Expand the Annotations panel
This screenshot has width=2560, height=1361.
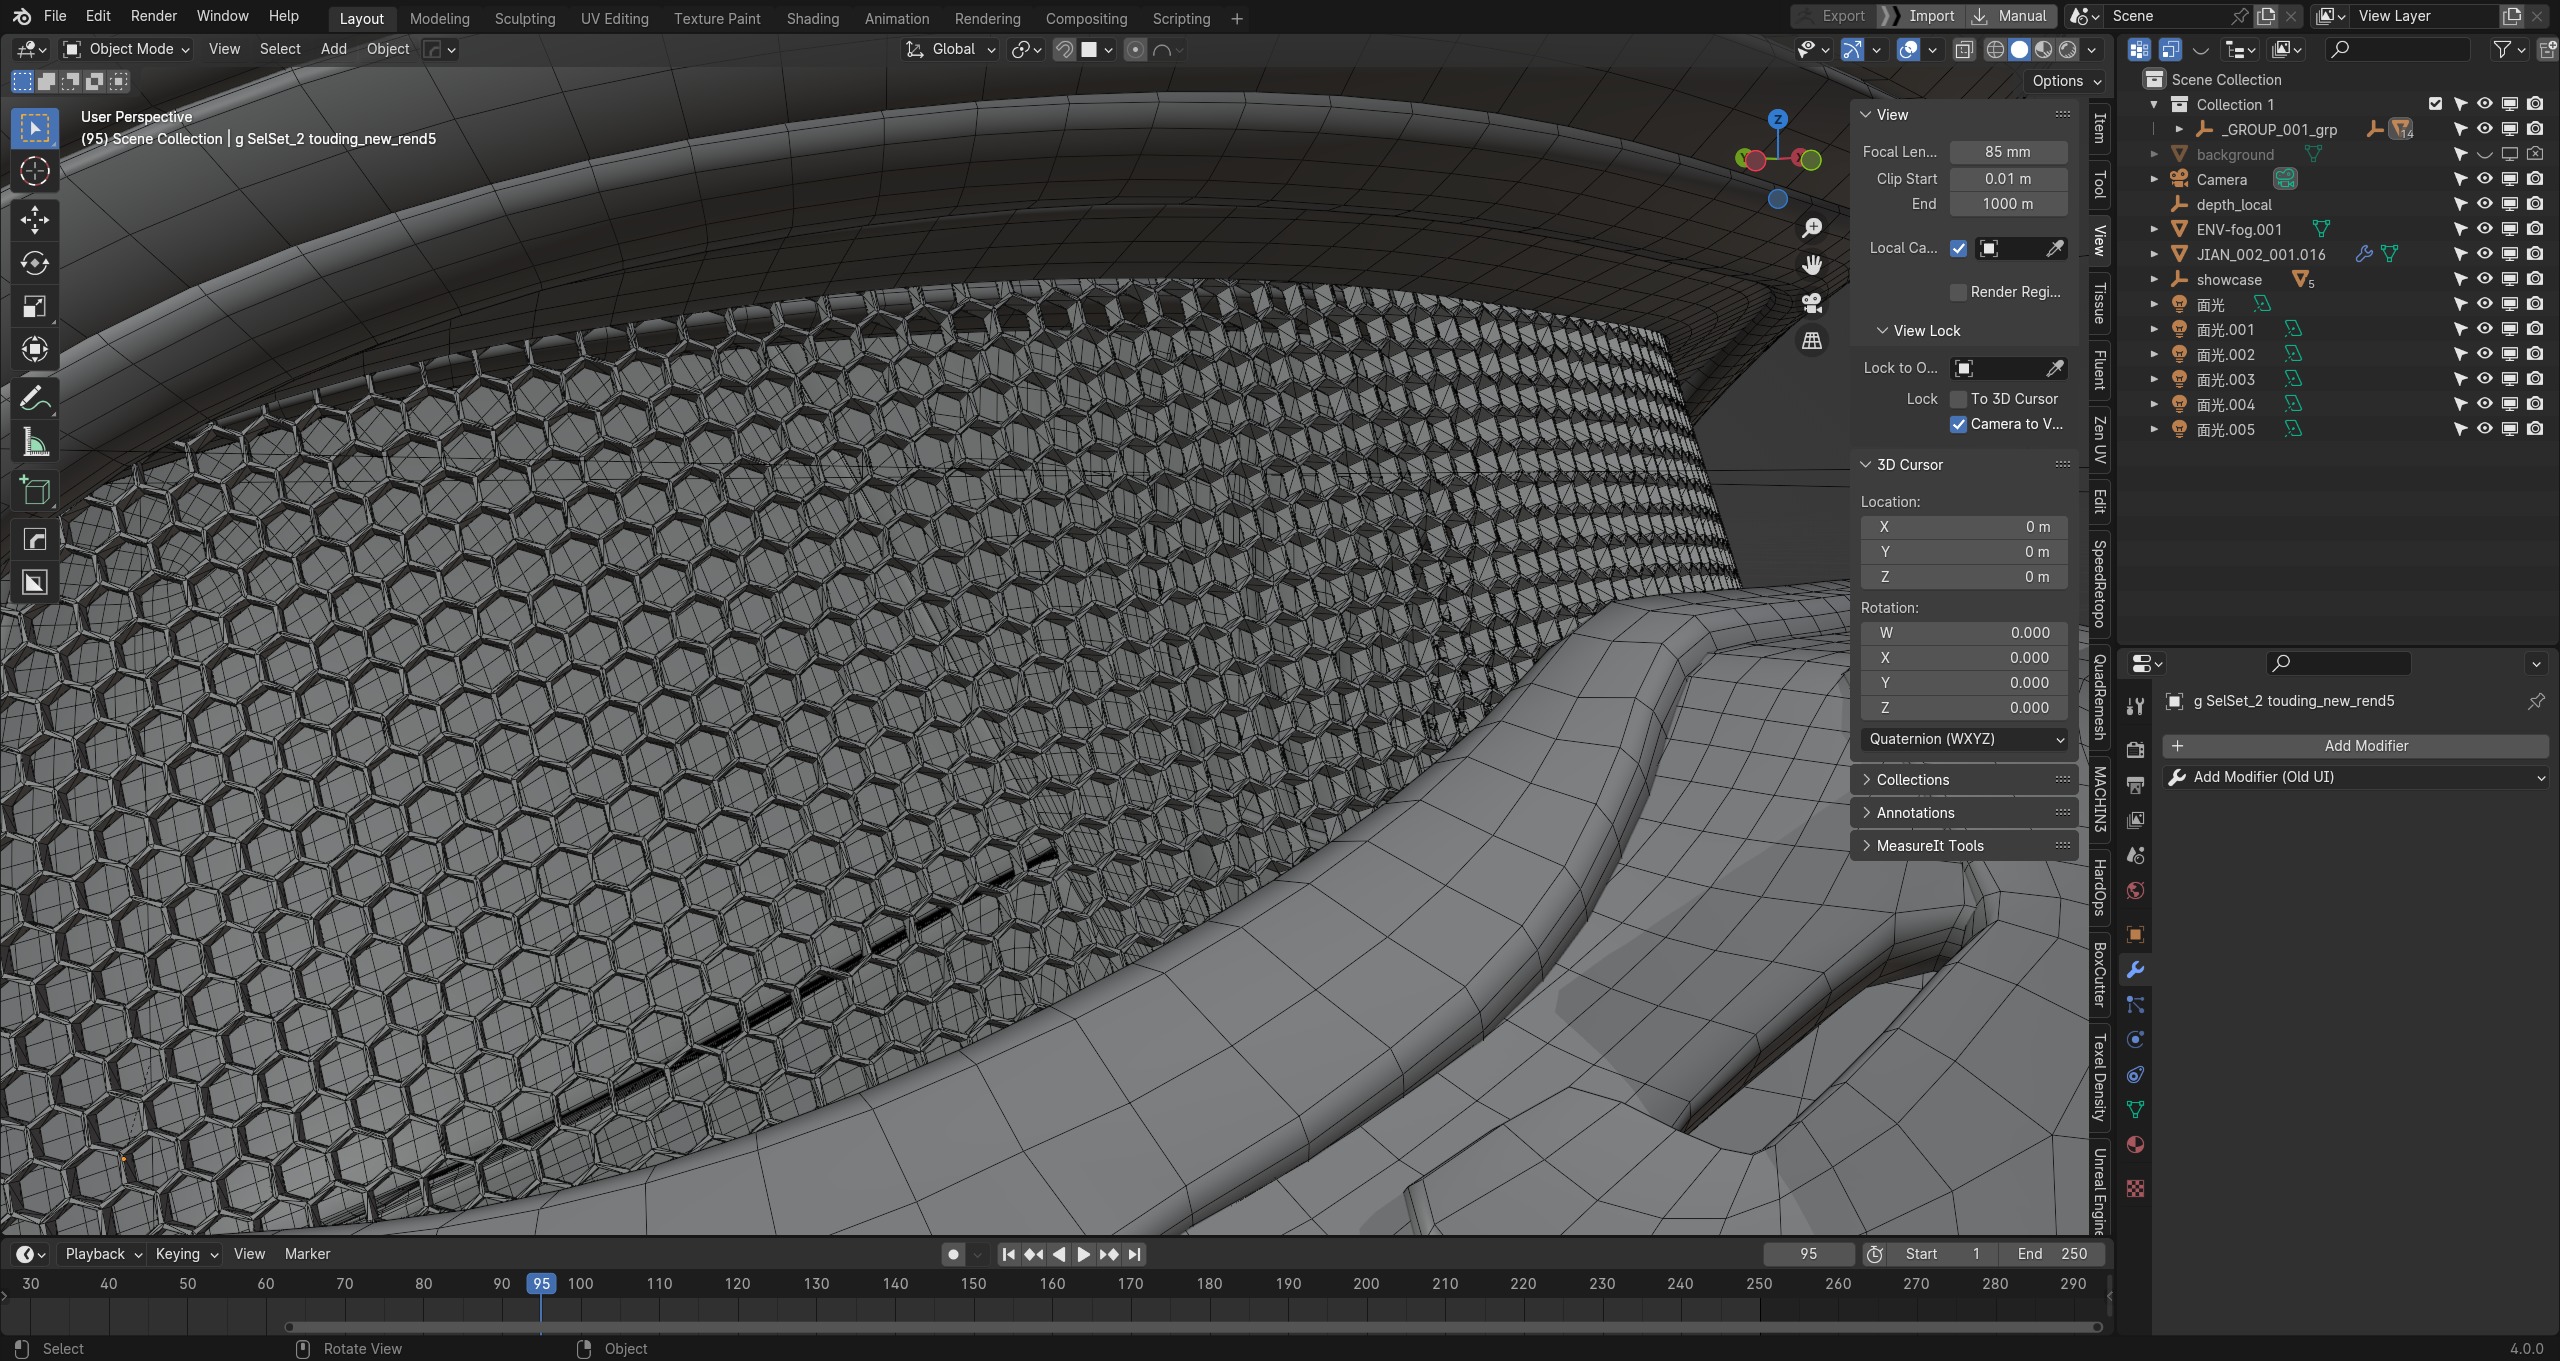point(1915,813)
